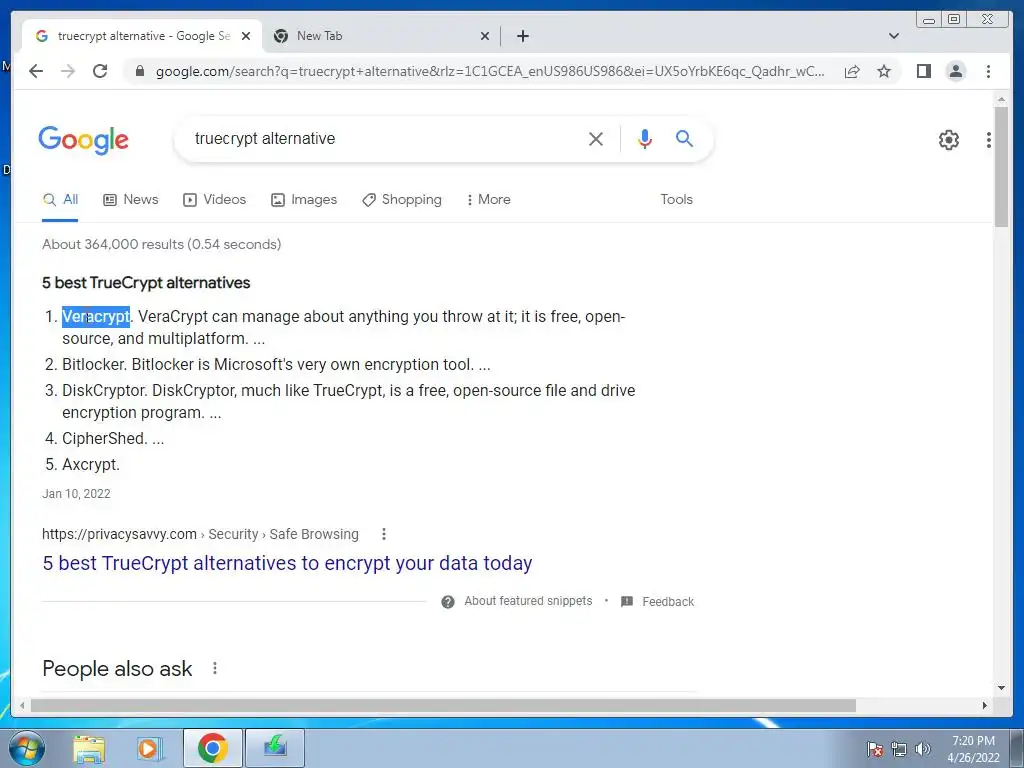The height and width of the screenshot is (768, 1024).
Task: Click the Action Center flag tray icon
Action: [x=874, y=749]
